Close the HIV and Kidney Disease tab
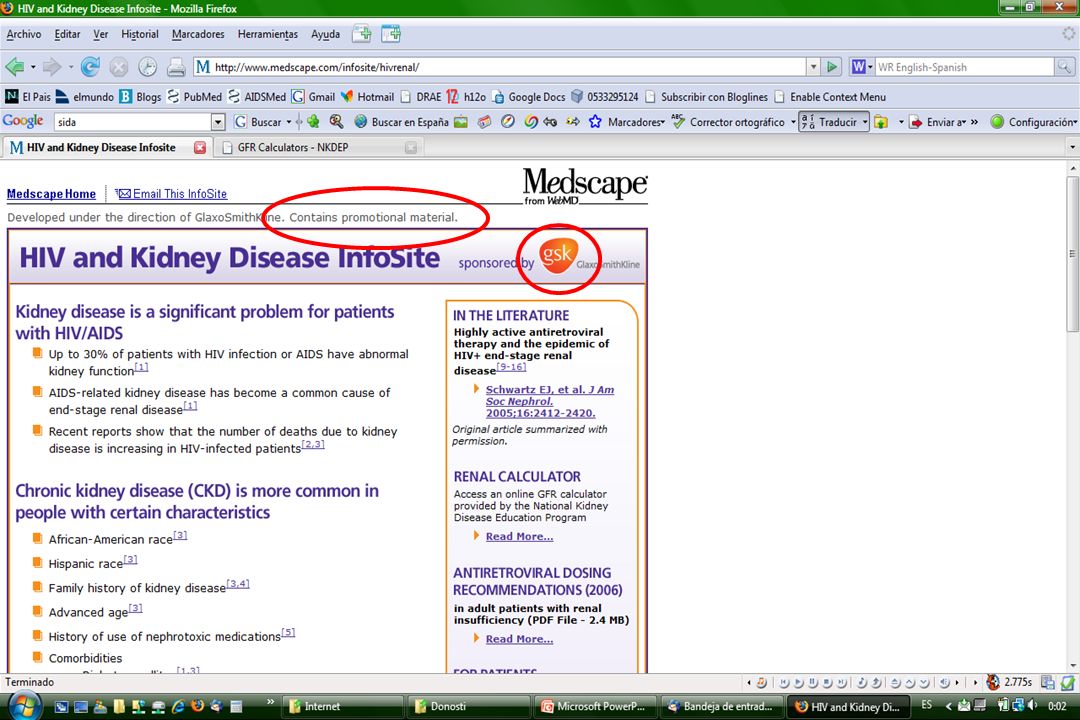The width and height of the screenshot is (1080, 720). [x=200, y=147]
